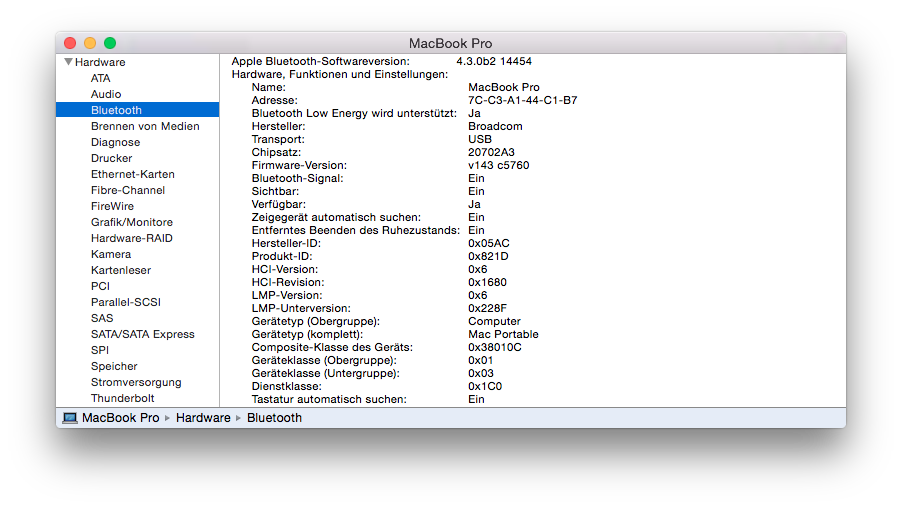Click Hersteller-ID value 0x05AC

coord(488,243)
